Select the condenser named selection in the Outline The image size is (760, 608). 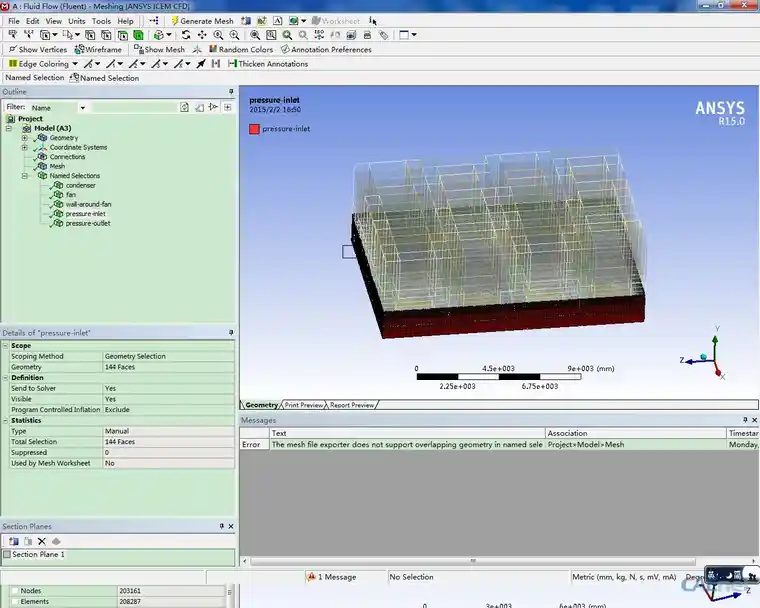click(x=80, y=185)
